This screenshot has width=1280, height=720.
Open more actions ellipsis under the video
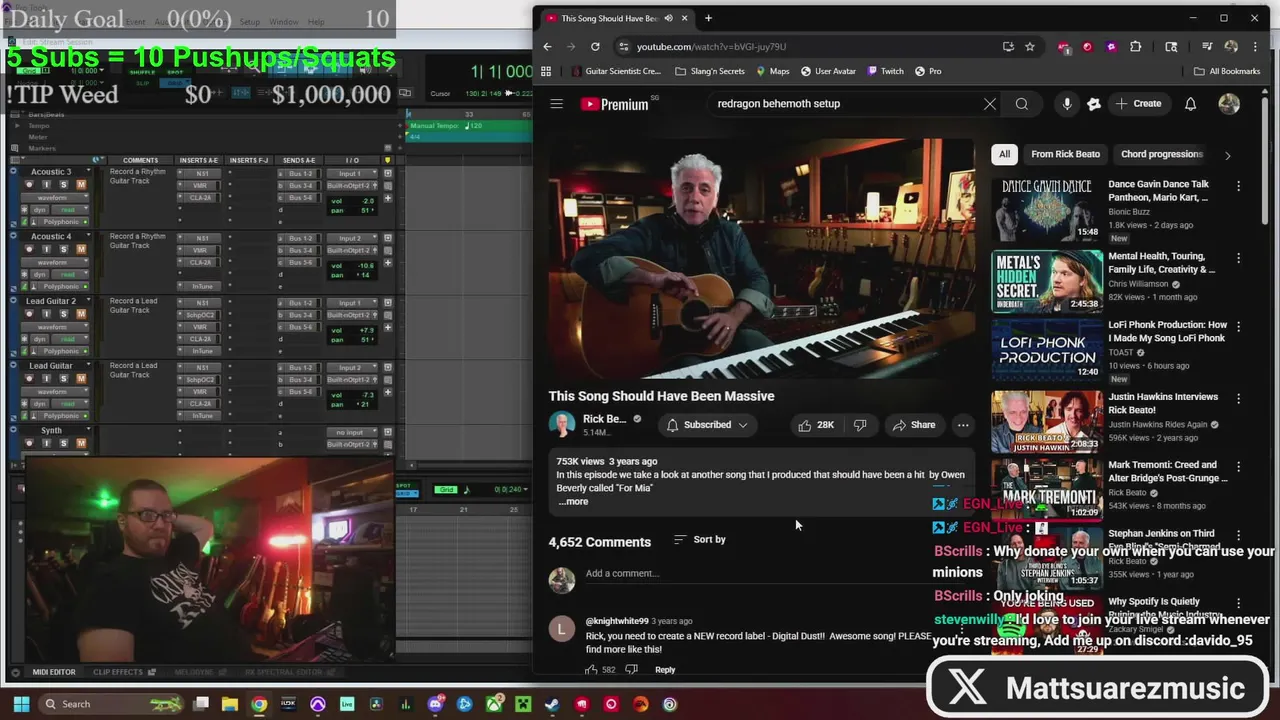pos(963,425)
